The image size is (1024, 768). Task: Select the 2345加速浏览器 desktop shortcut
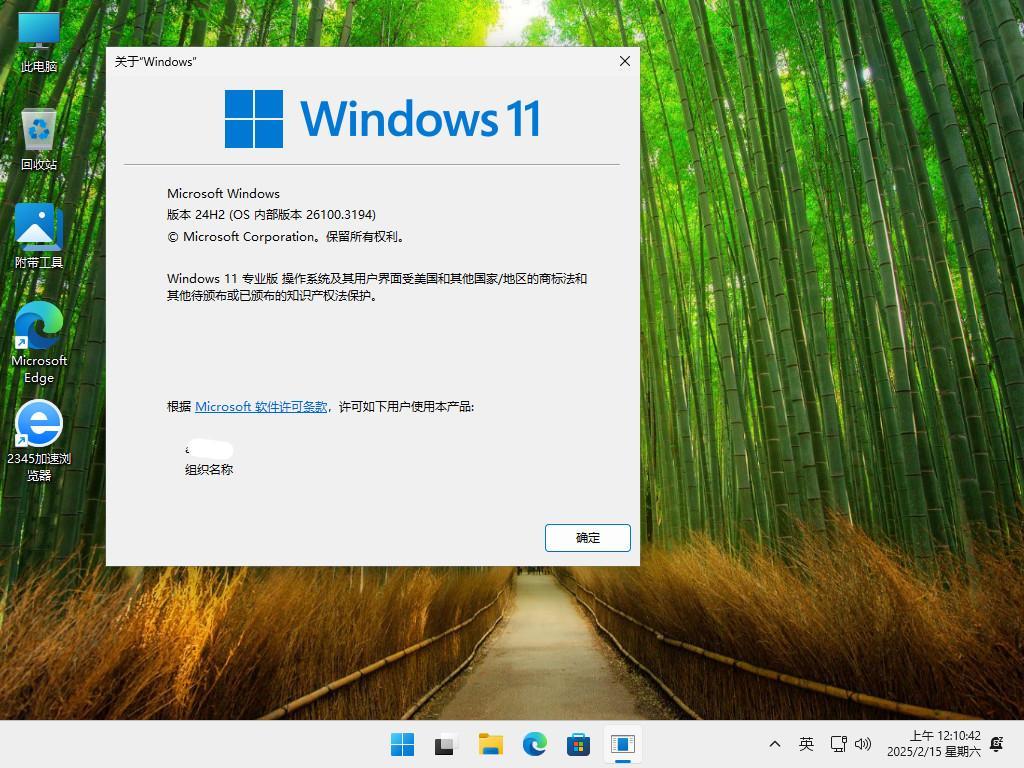point(39,441)
